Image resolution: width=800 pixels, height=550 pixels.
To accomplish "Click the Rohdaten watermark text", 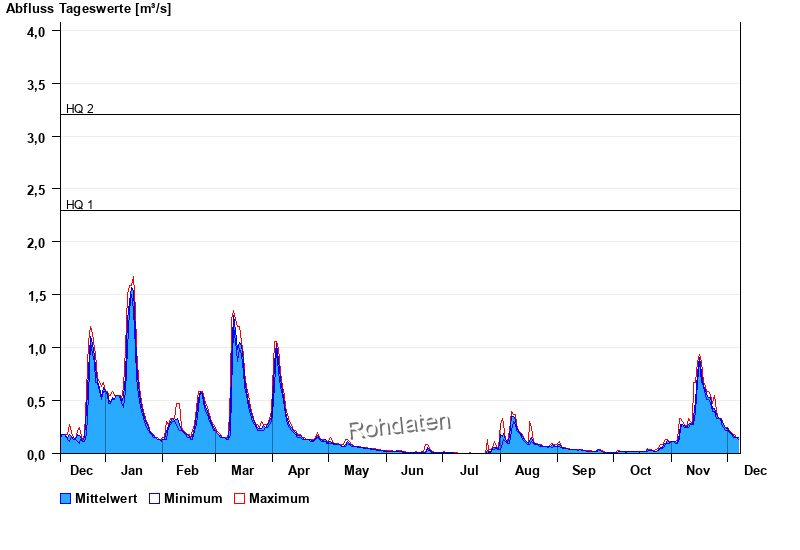I will (x=400, y=426).
